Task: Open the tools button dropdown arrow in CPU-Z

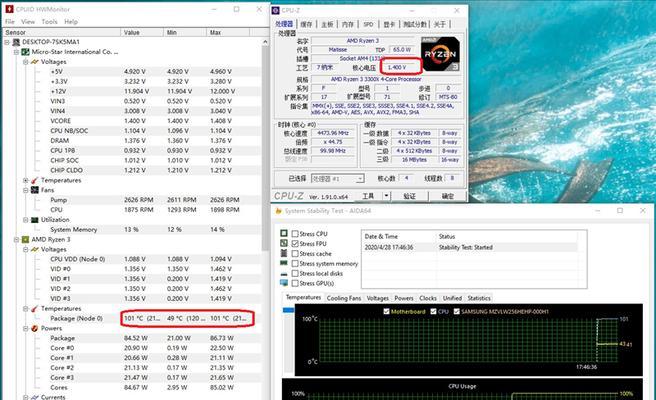Action: 386,196
